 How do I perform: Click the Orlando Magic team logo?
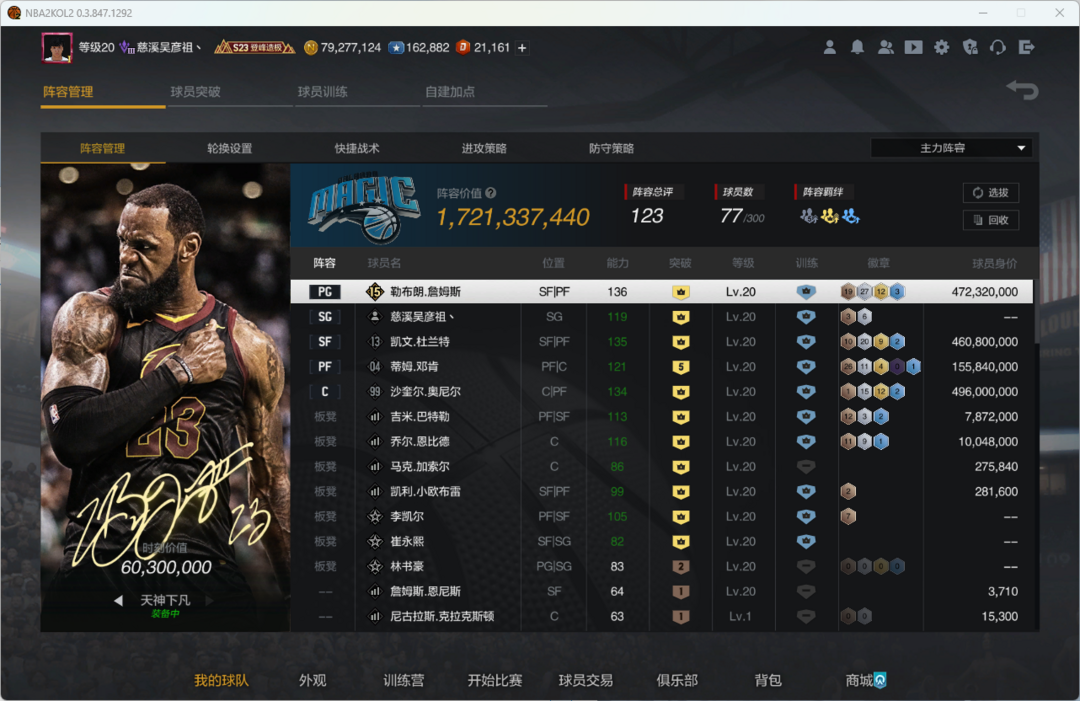364,207
